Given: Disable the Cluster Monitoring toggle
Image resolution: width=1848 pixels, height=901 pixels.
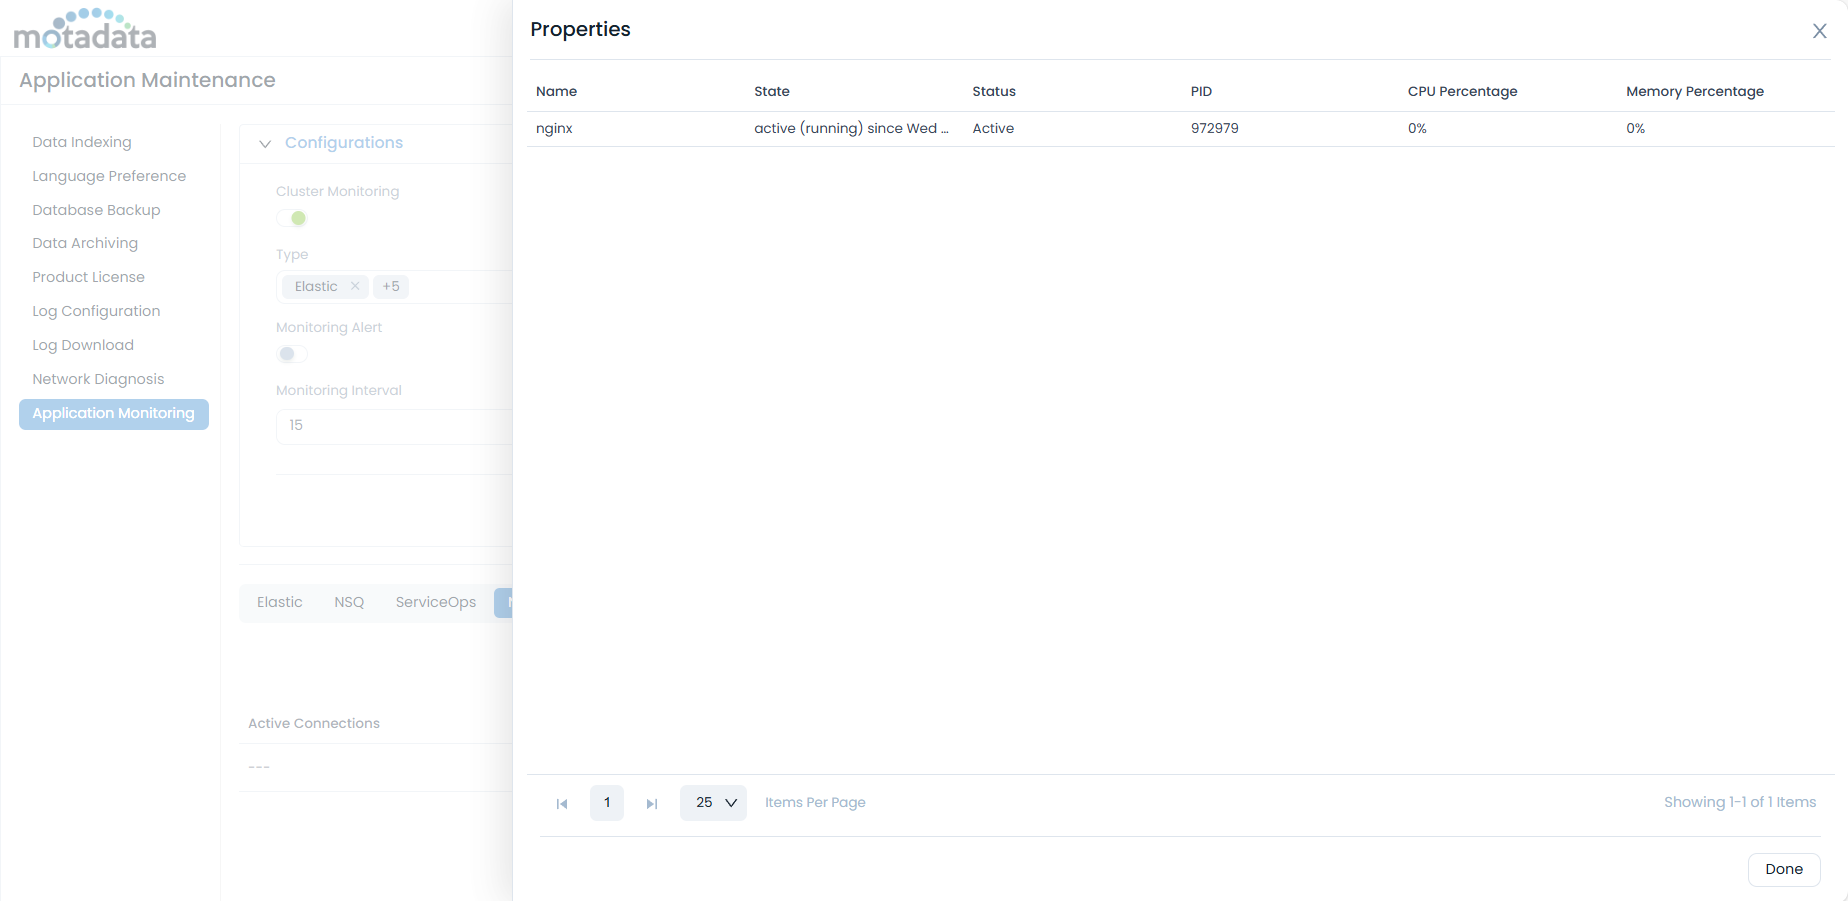Looking at the screenshot, I should 291,218.
